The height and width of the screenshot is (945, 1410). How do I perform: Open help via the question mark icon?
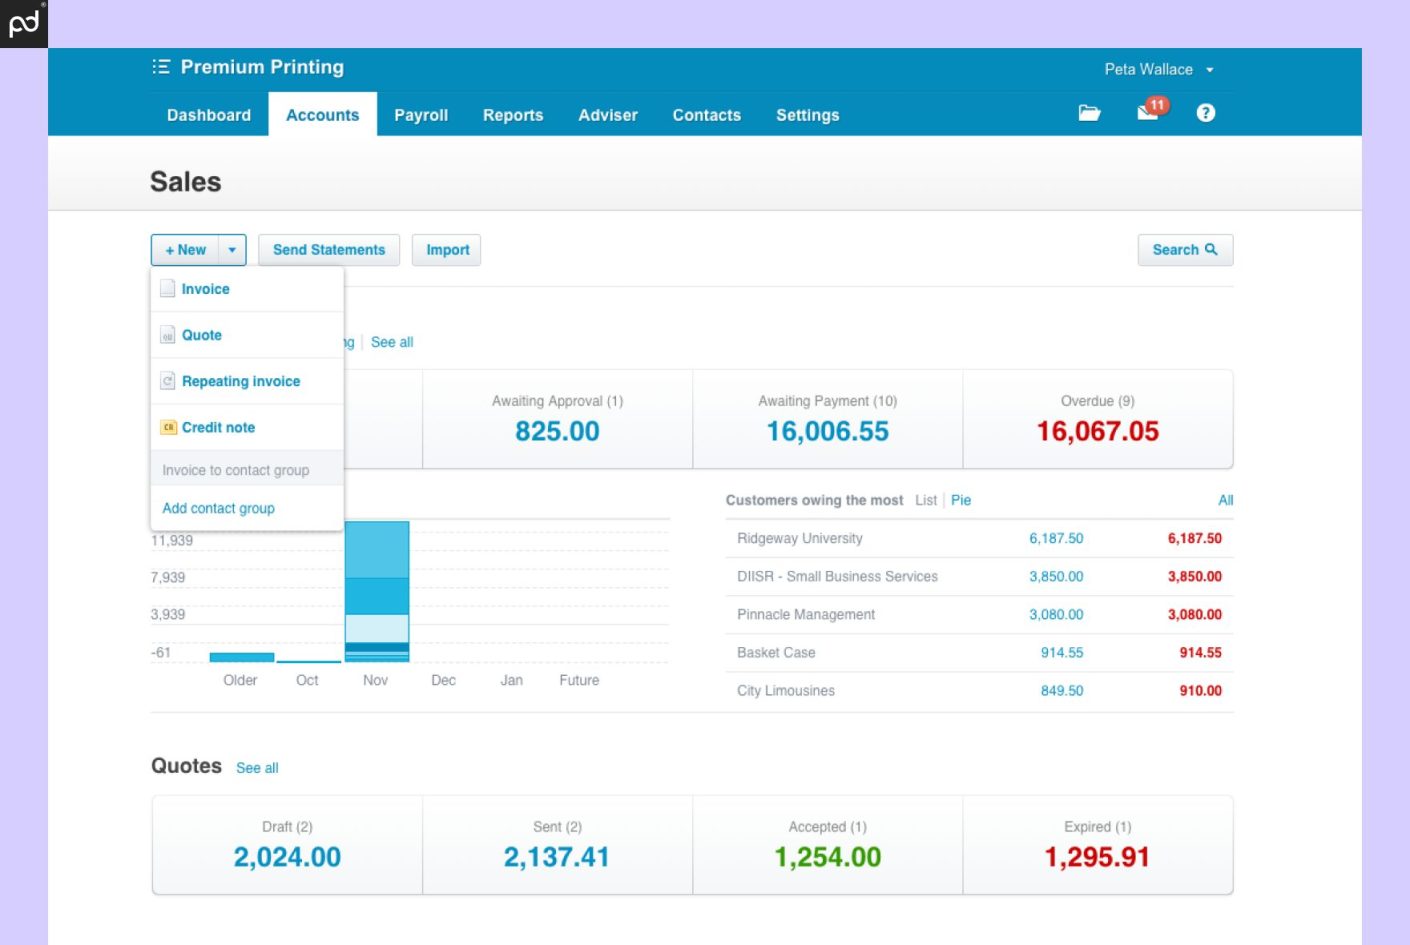1205,112
